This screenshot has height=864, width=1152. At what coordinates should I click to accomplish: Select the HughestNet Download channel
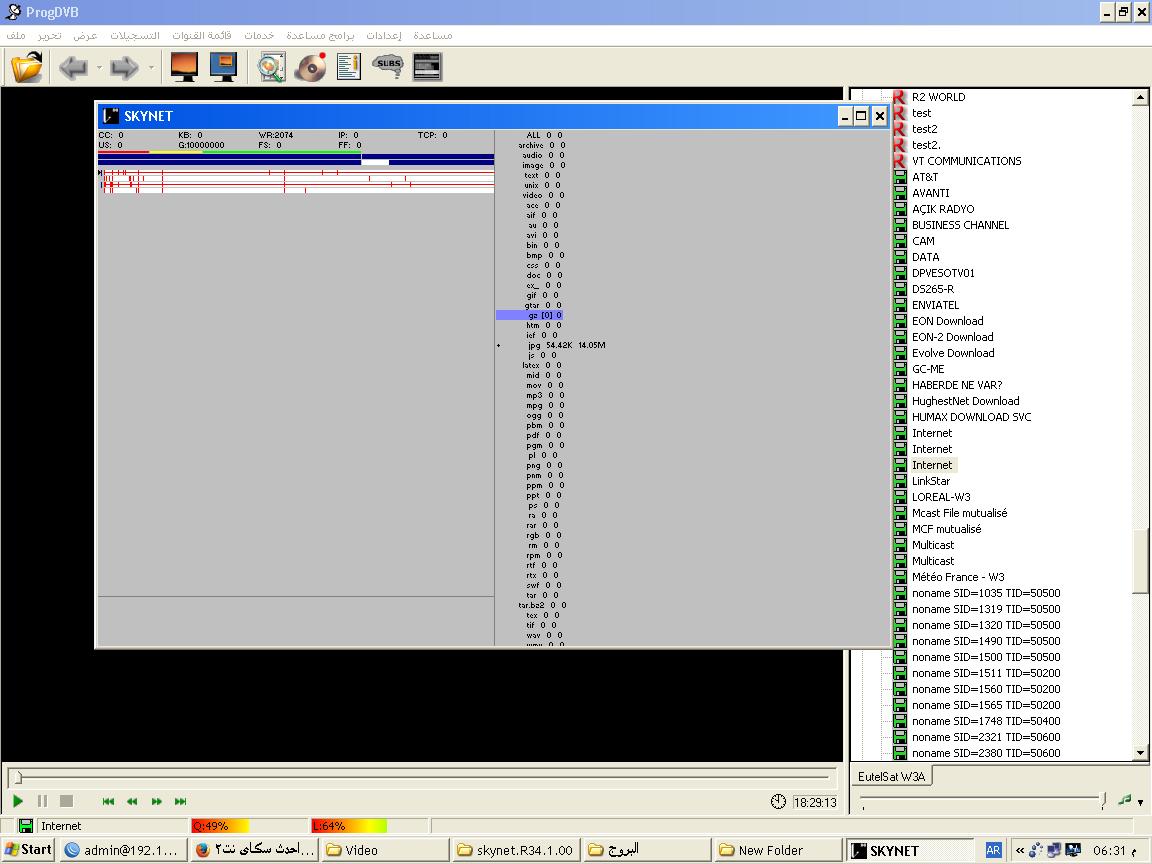tap(965, 401)
